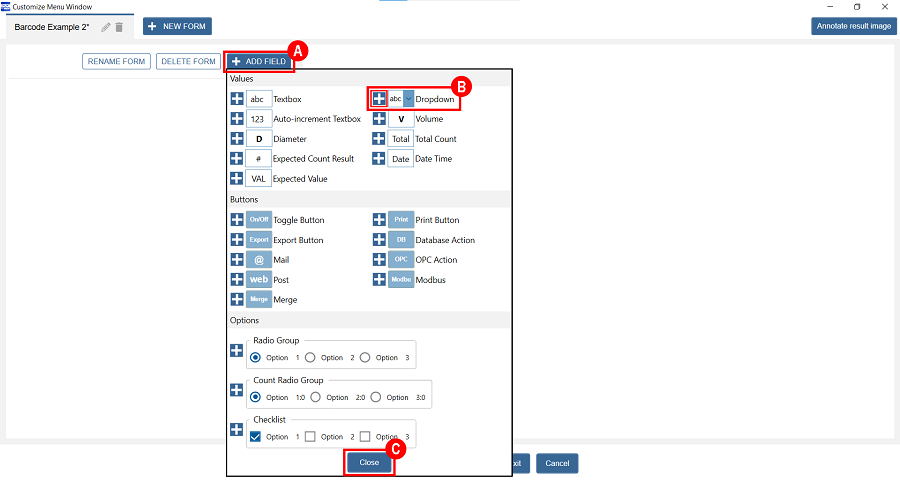This screenshot has height=481, width=900.
Task: Add a Dropdown field via its plus icon
Action: click(x=379, y=98)
